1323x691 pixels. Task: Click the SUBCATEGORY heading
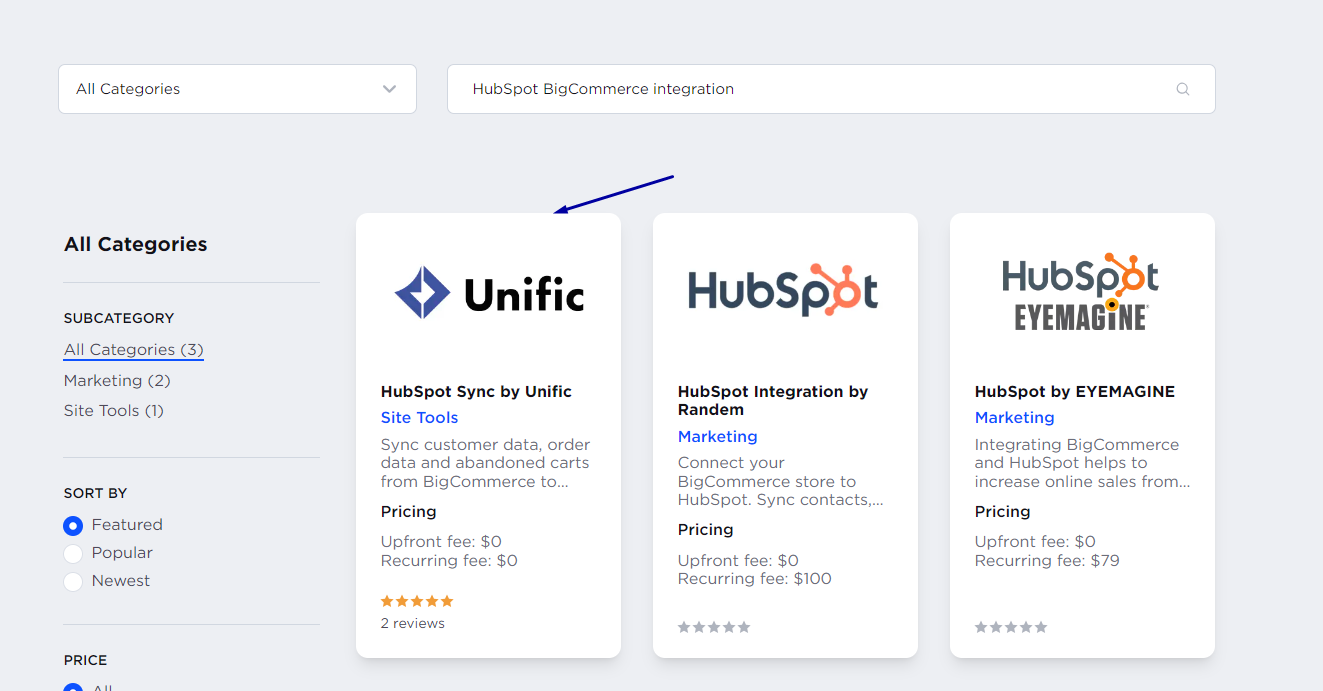click(119, 319)
